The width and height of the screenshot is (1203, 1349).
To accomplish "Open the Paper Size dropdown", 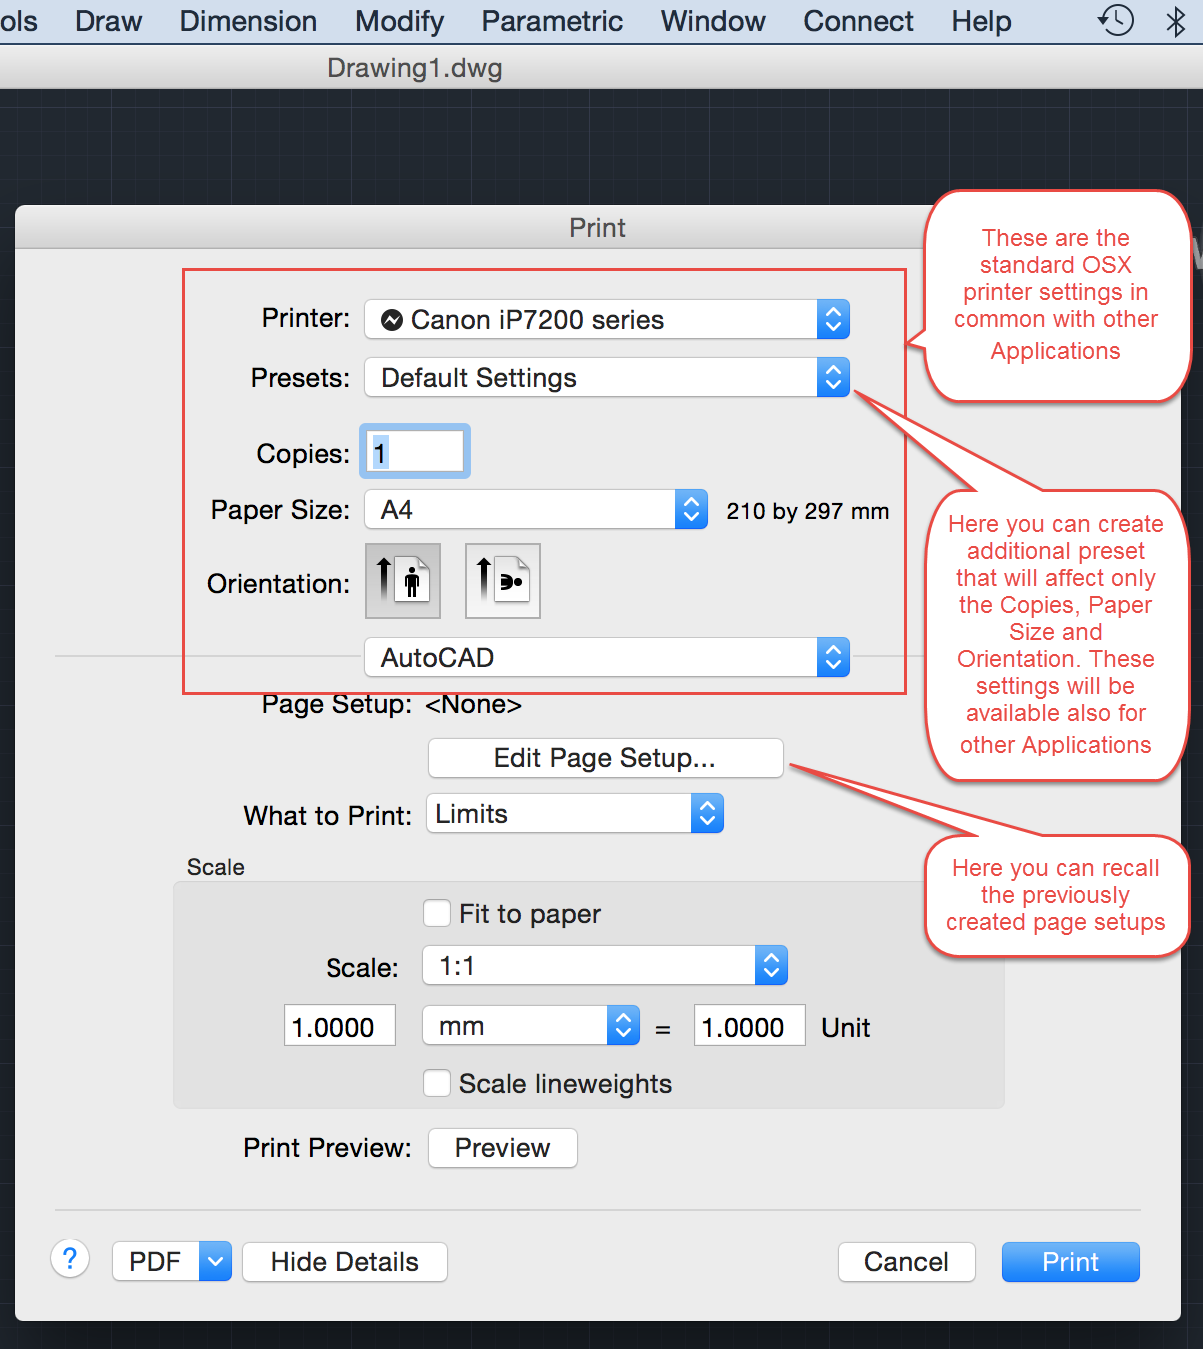I will coord(690,509).
